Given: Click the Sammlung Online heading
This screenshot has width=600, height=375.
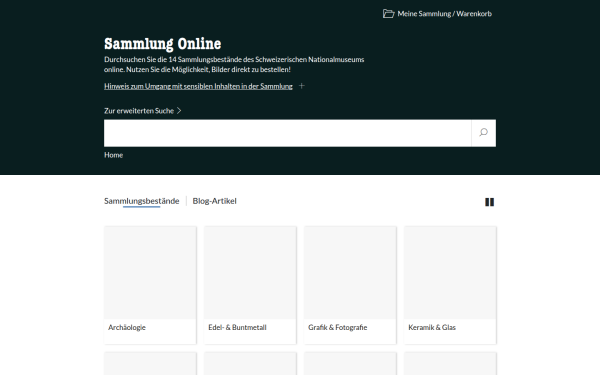Looking at the screenshot, I should click(x=163, y=44).
